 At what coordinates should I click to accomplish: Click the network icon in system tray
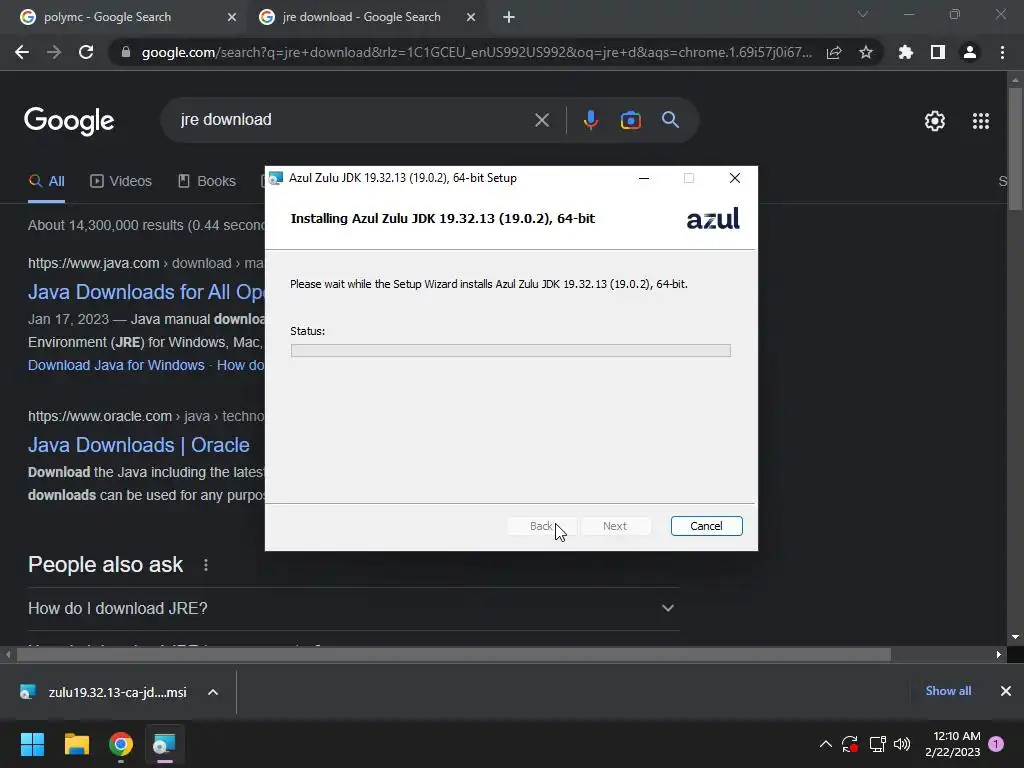[877, 744]
